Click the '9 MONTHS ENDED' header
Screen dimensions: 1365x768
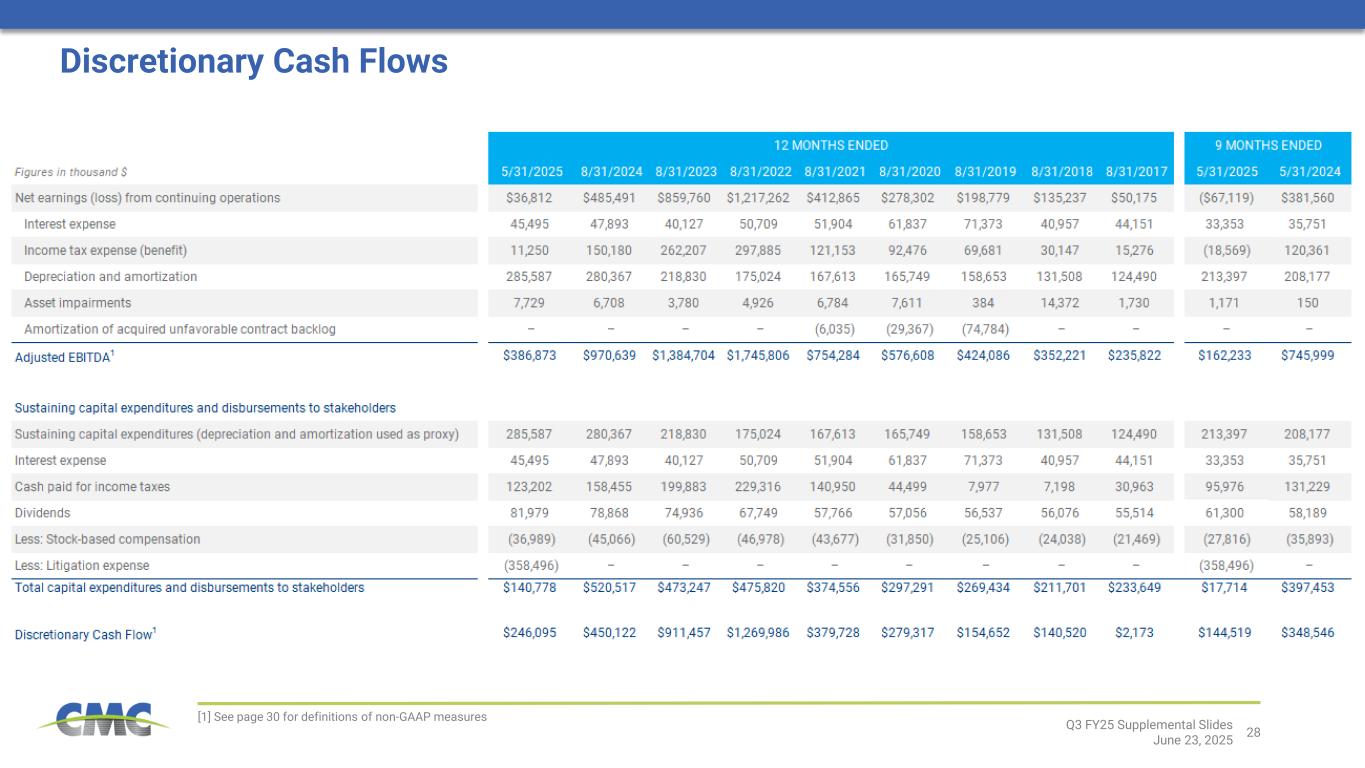click(1268, 146)
